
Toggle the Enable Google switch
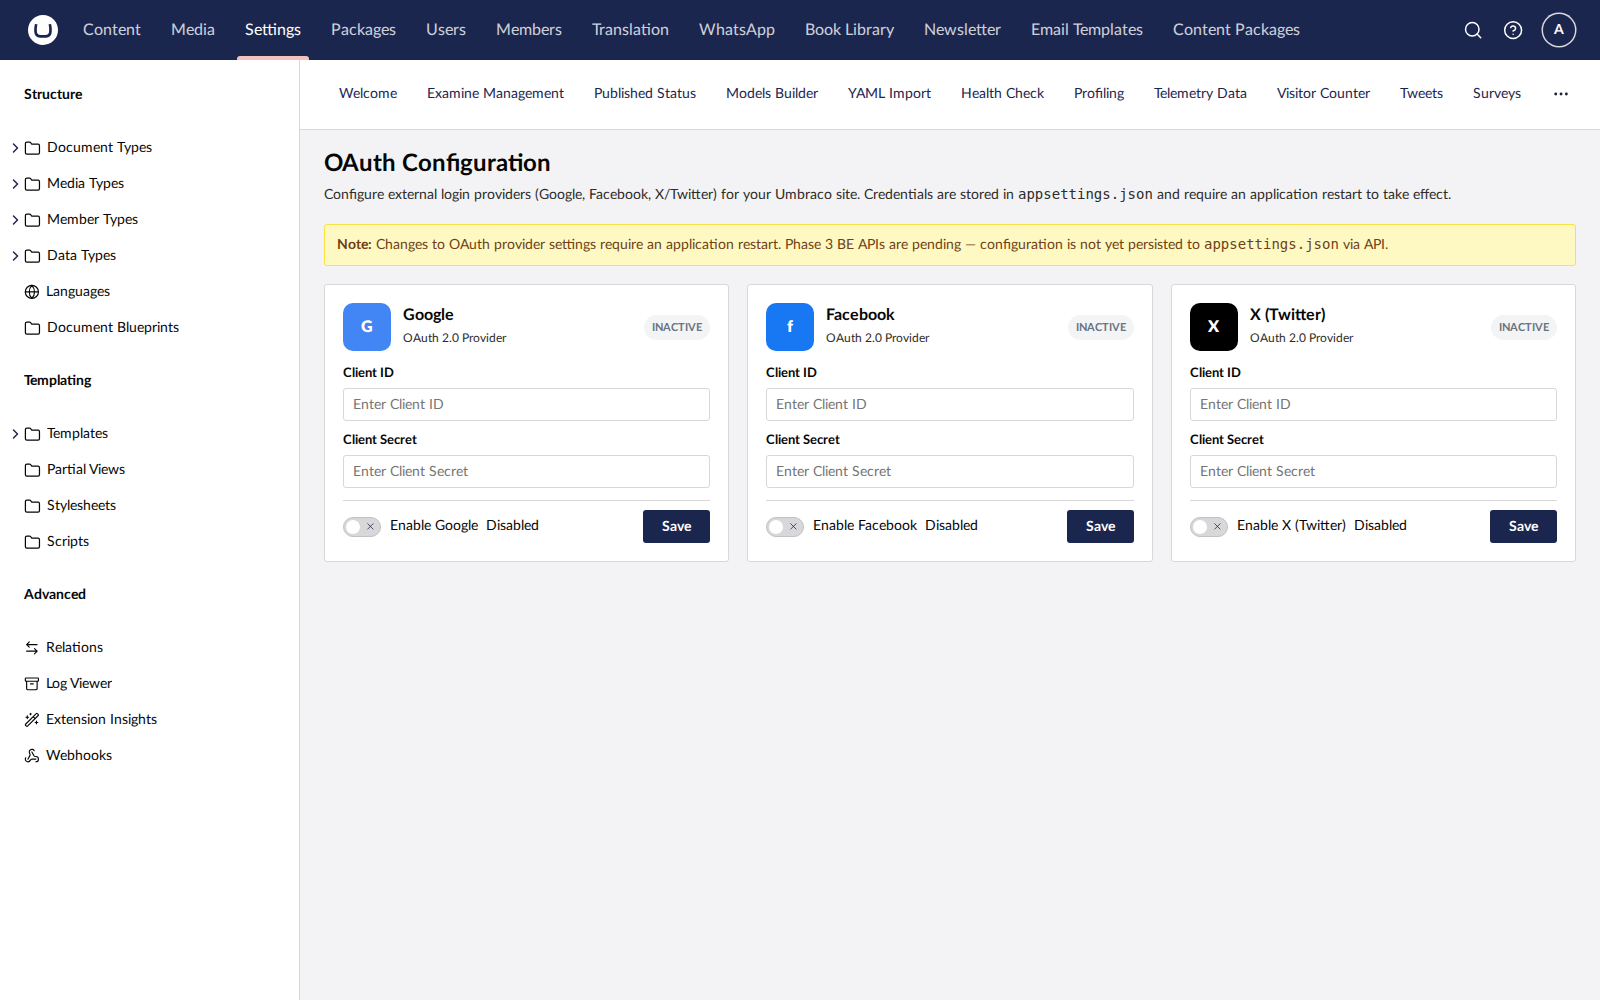click(362, 527)
